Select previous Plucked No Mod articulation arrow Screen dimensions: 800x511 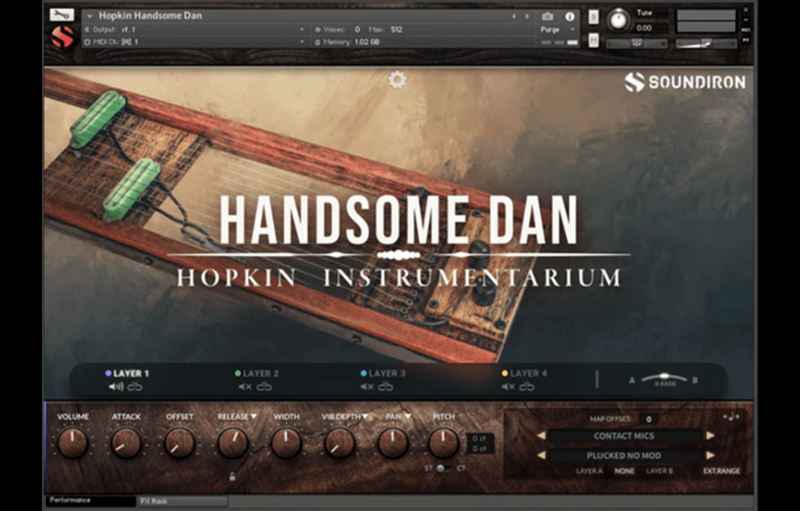tap(541, 455)
